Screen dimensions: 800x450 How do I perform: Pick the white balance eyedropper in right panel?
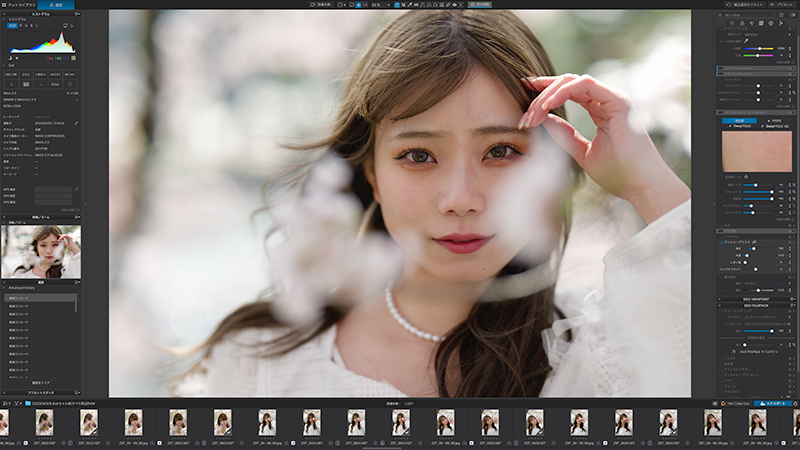(x=746, y=40)
